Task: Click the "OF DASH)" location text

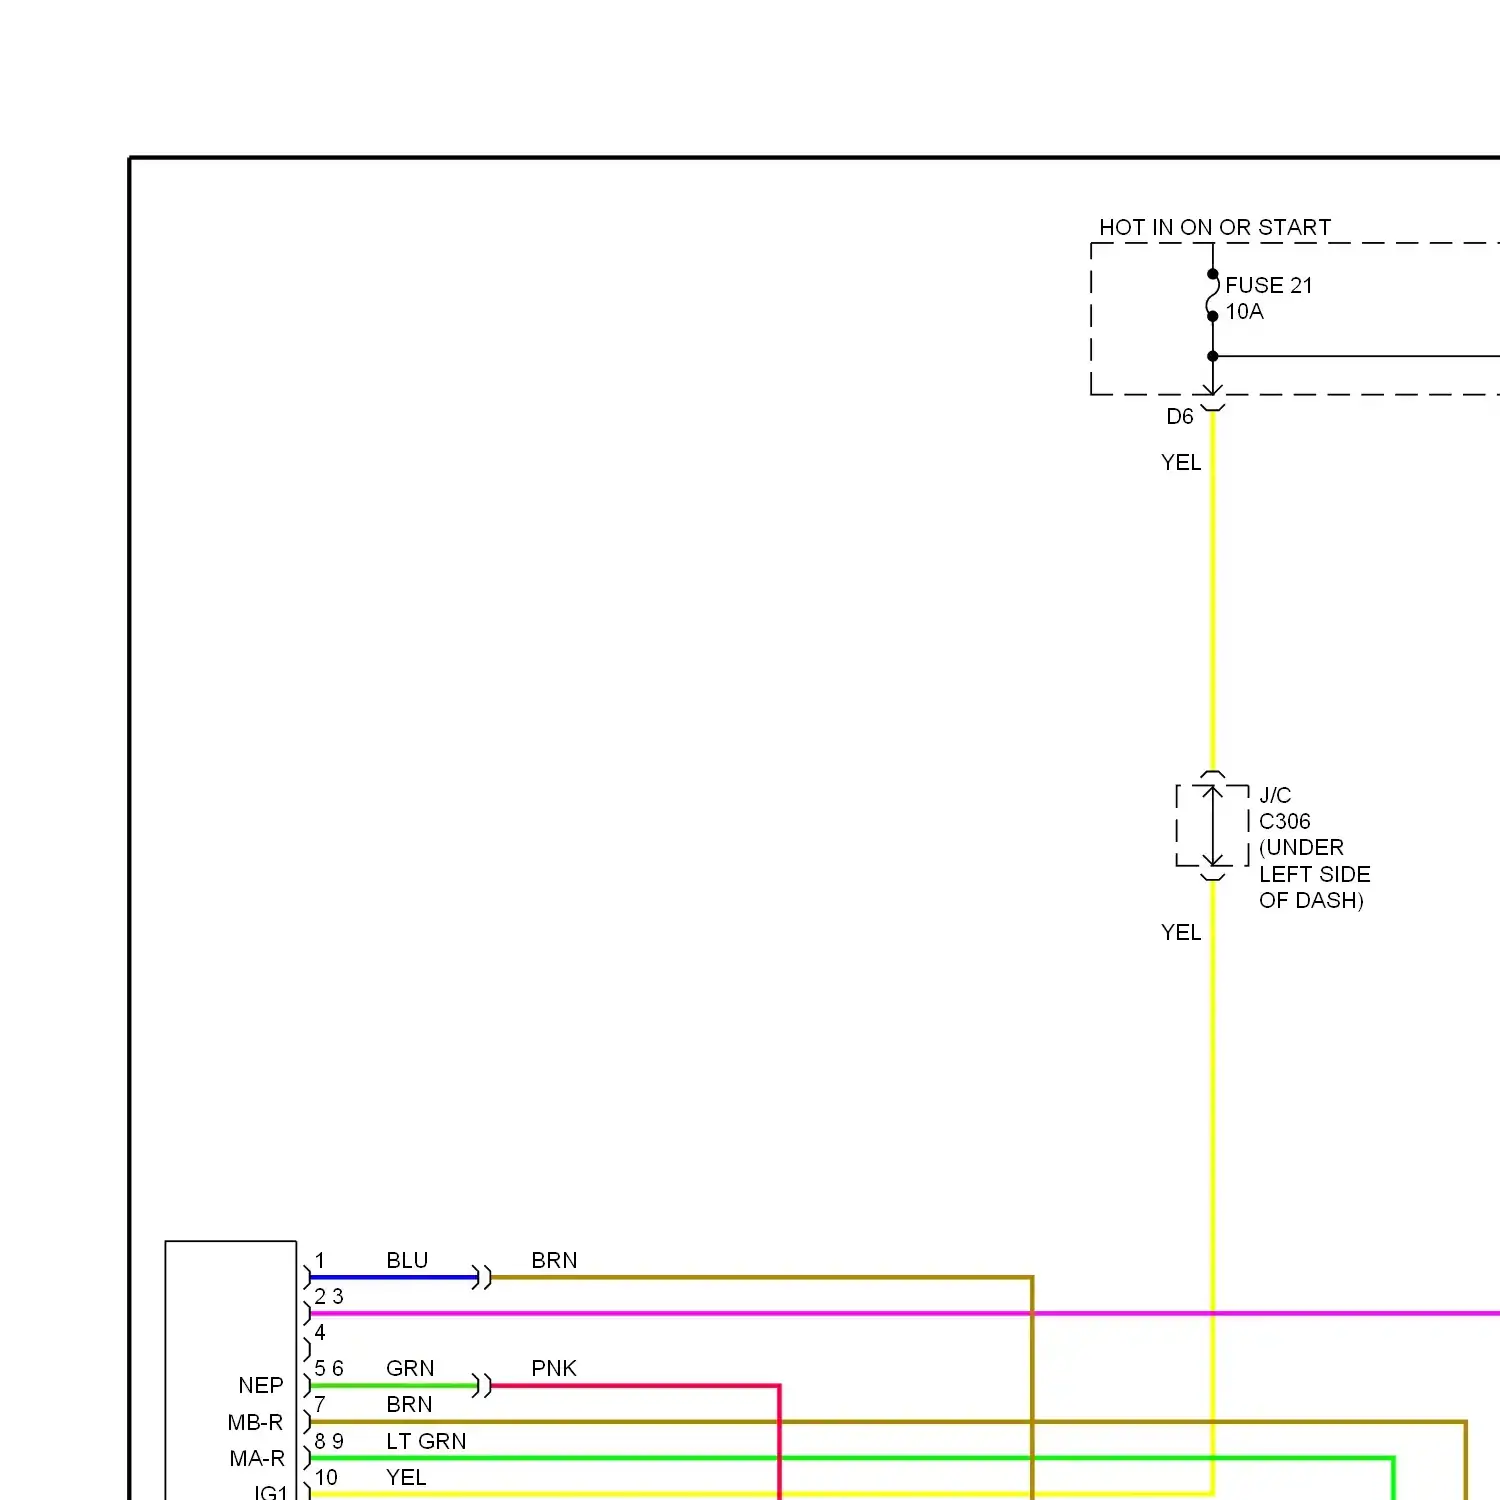Action: tap(1312, 901)
